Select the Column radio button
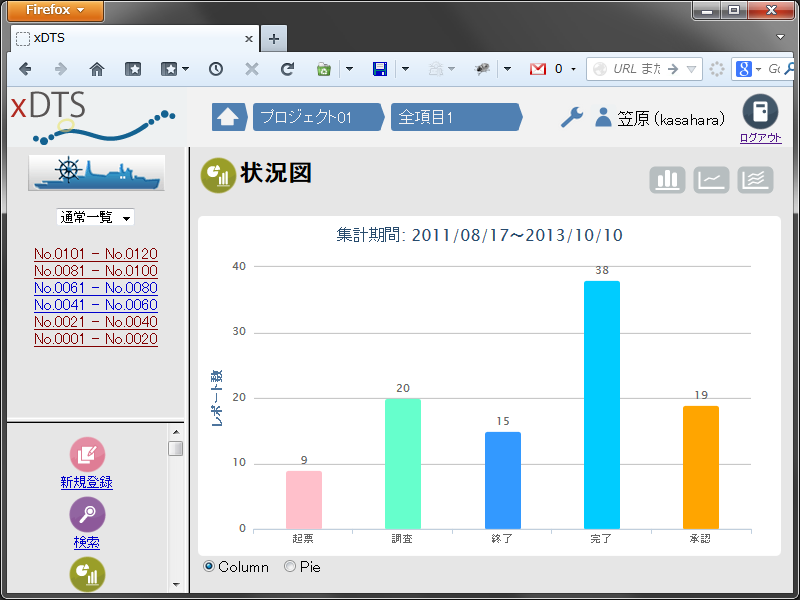800x600 pixels. click(209, 566)
